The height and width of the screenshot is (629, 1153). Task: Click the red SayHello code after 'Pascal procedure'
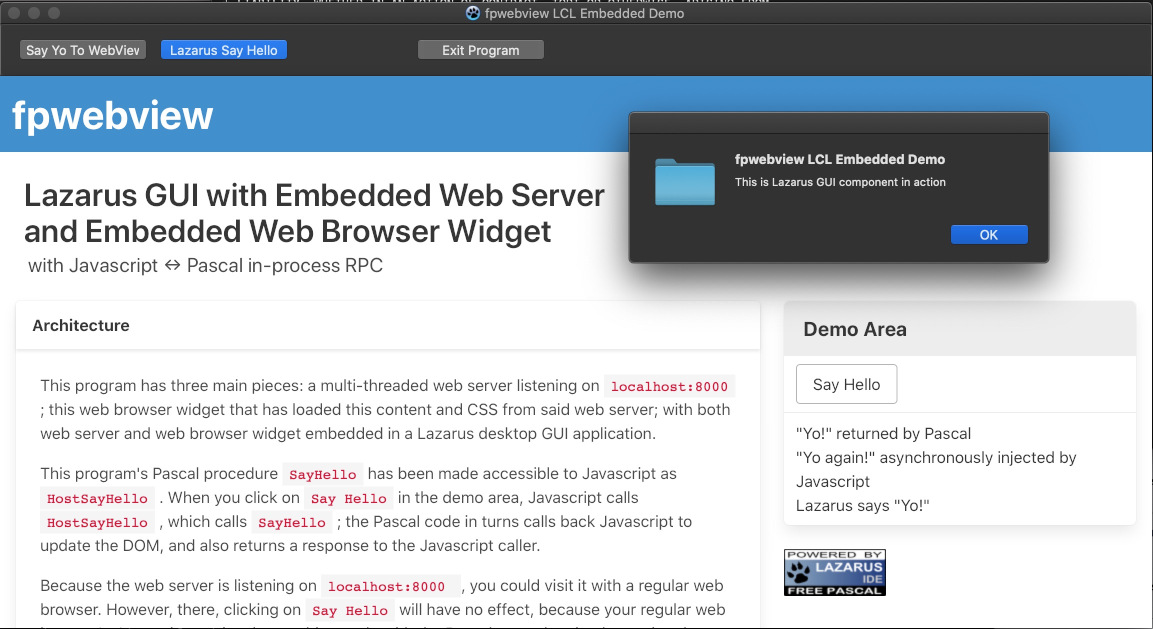[323, 475]
